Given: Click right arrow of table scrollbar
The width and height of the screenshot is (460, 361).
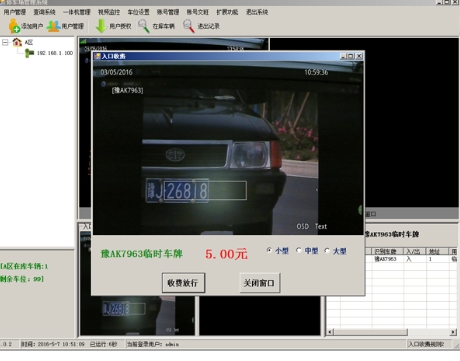Looking at the screenshot, I should coord(453,332).
